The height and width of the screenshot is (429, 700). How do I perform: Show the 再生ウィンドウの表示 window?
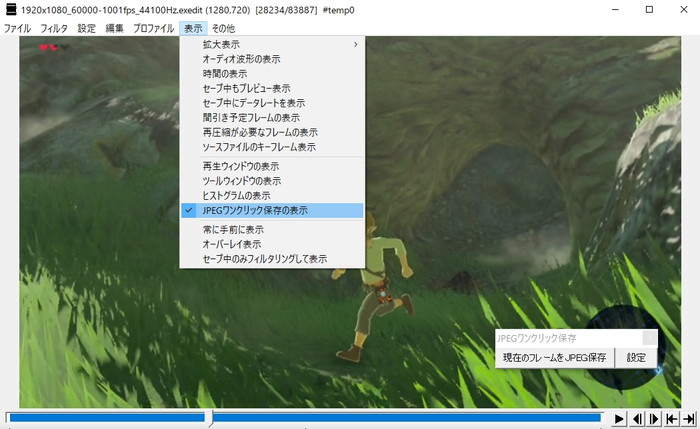(x=272, y=167)
